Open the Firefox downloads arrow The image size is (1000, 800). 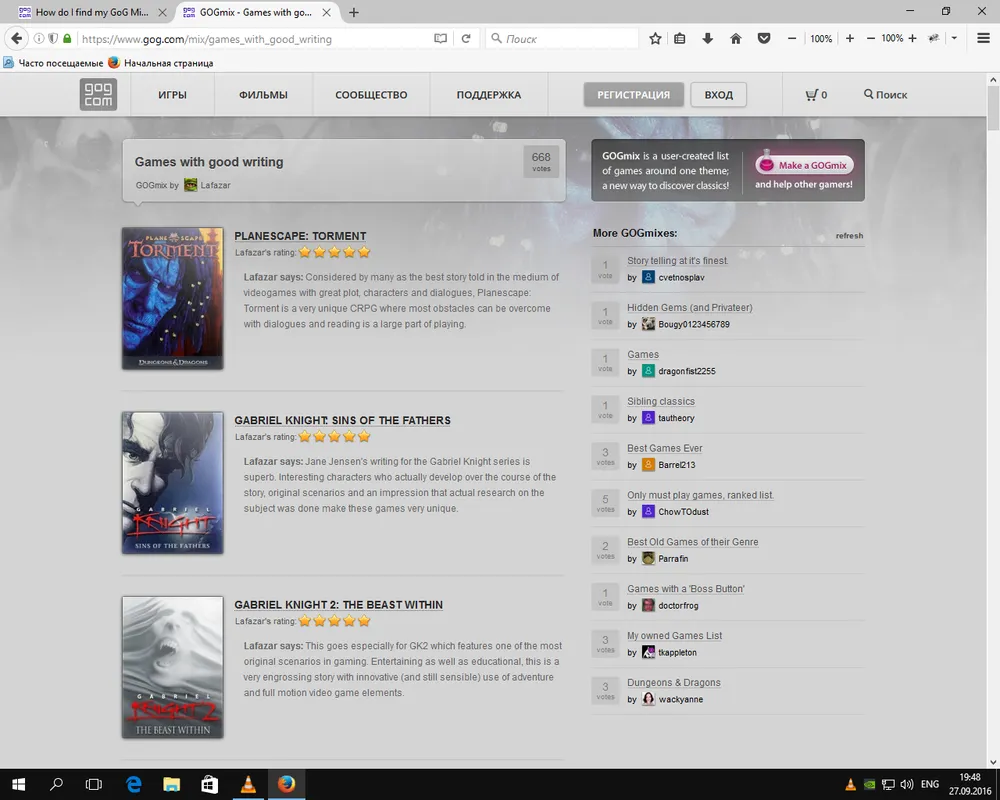(708, 39)
